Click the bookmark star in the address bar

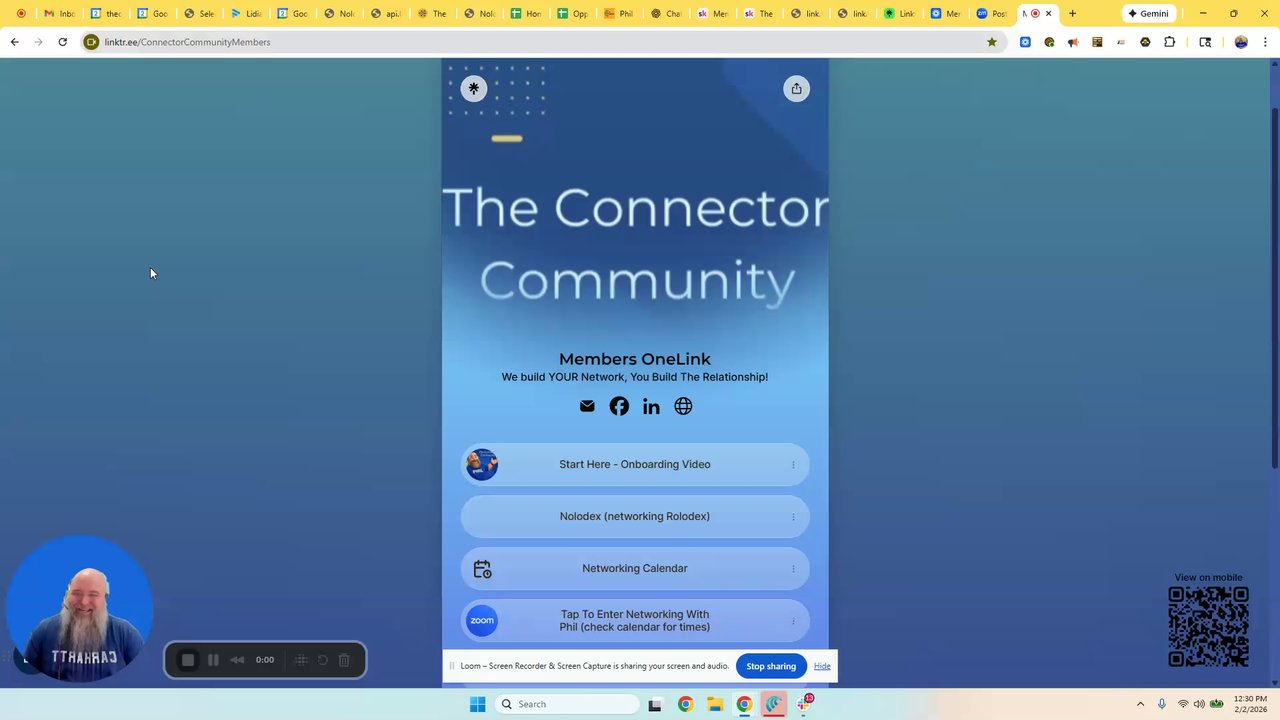point(992,42)
